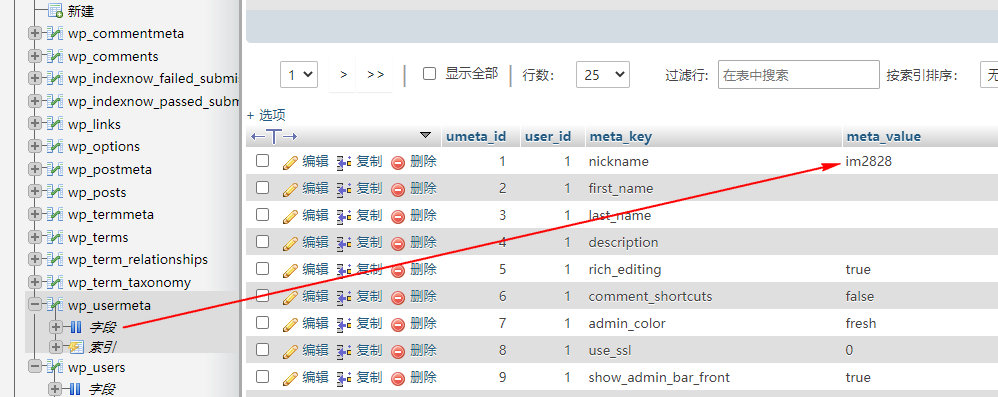998x397 pixels.
Task: Click the wp_terms table icon
Action: [55, 237]
